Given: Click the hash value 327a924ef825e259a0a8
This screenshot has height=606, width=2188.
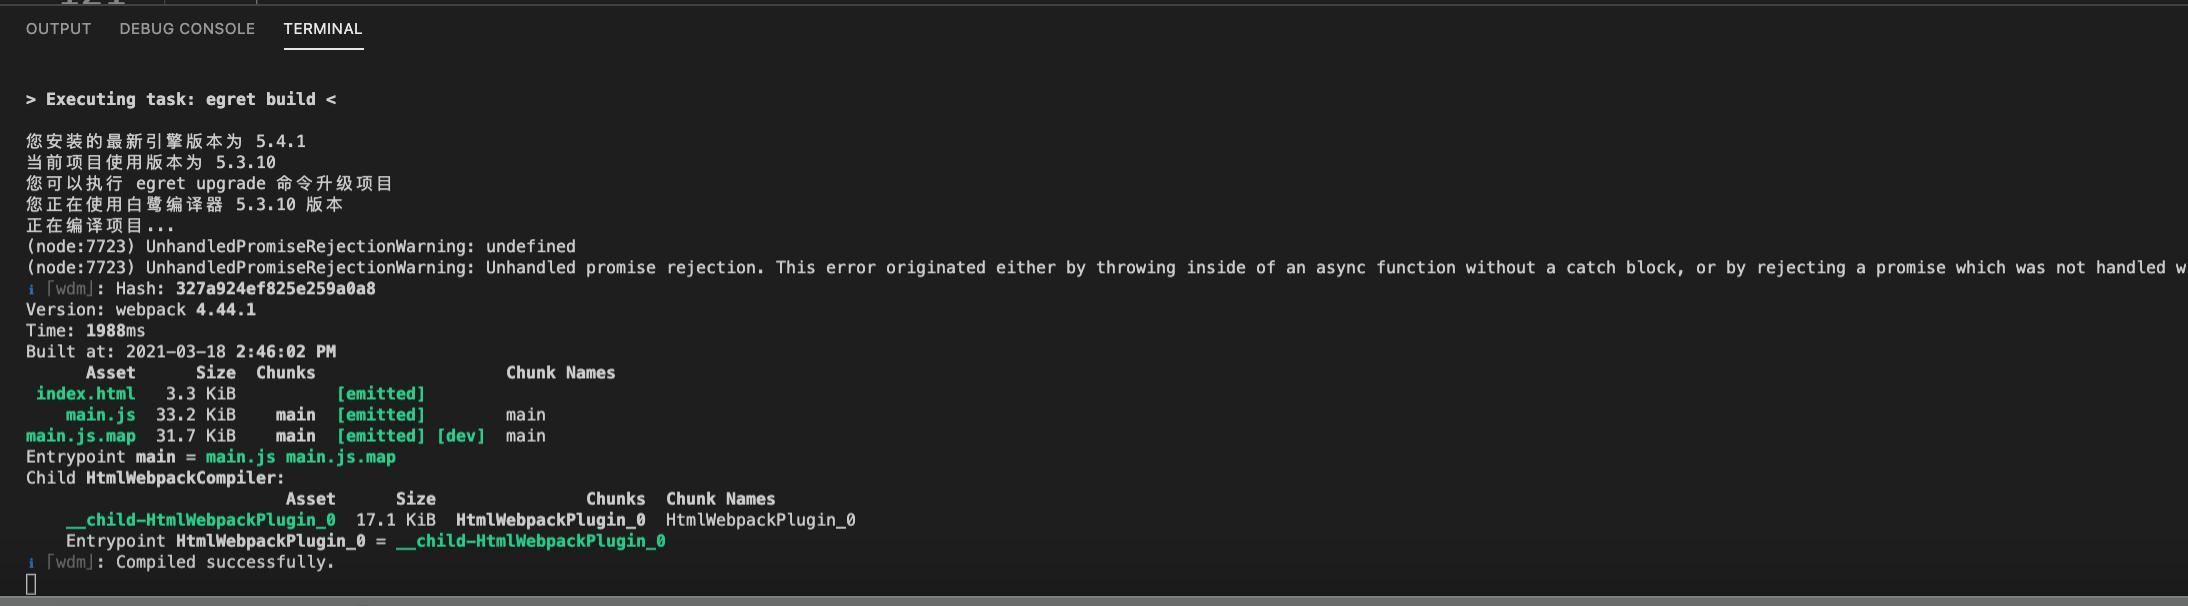Looking at the screenshot, I should [x=275, y=289].
